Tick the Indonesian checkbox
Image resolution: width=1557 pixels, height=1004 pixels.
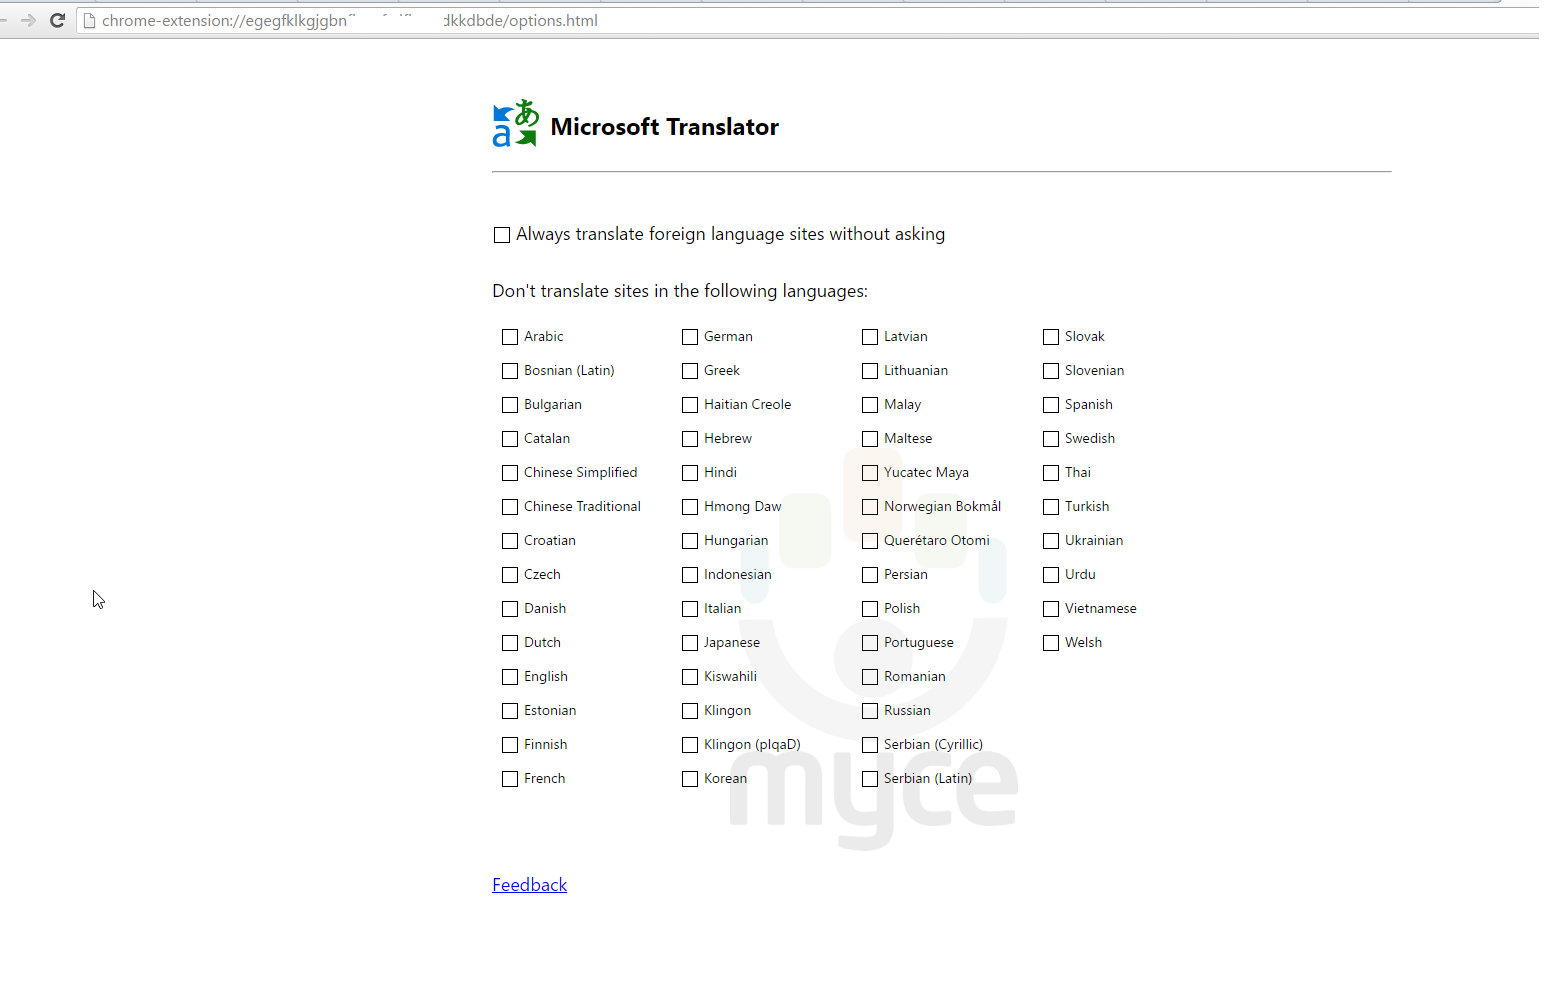tap(690, 575)
